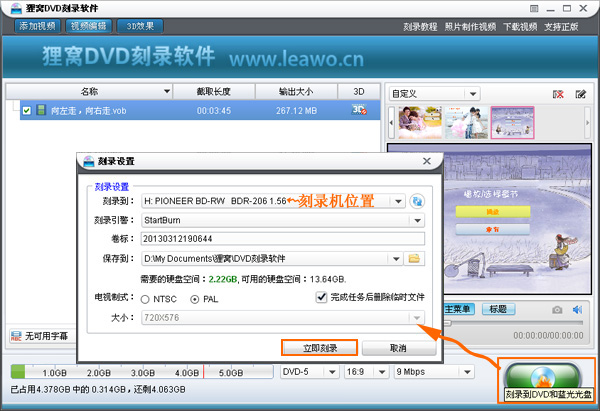Image resolution: width=600 pixels, height=411 pixels.
Task: Open the 名称 column dropdown arrow
Action: (x=166, y=91)
